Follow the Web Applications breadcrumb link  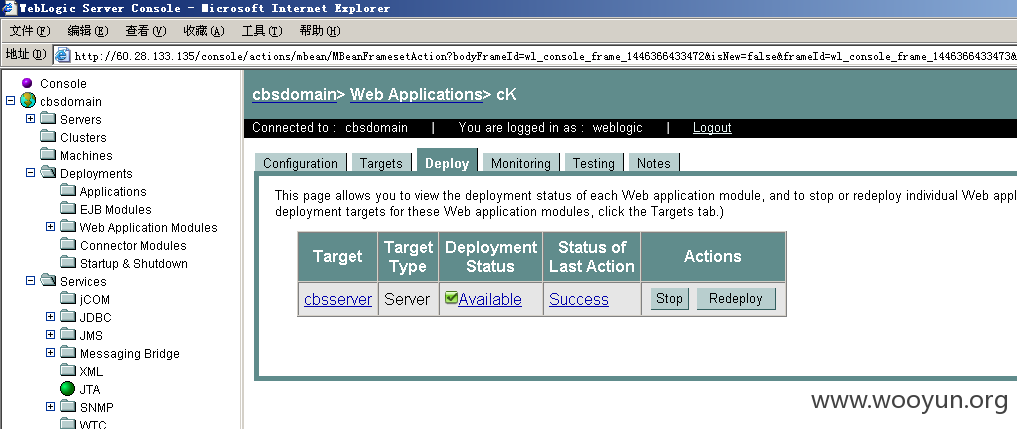point(416,94)
